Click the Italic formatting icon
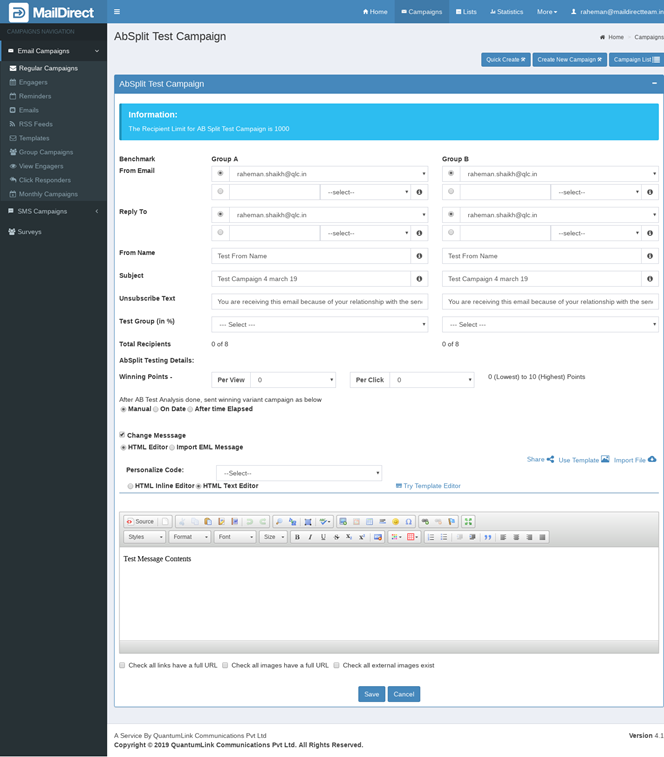The width and height of the screenshot is (664, 757). 310,537
